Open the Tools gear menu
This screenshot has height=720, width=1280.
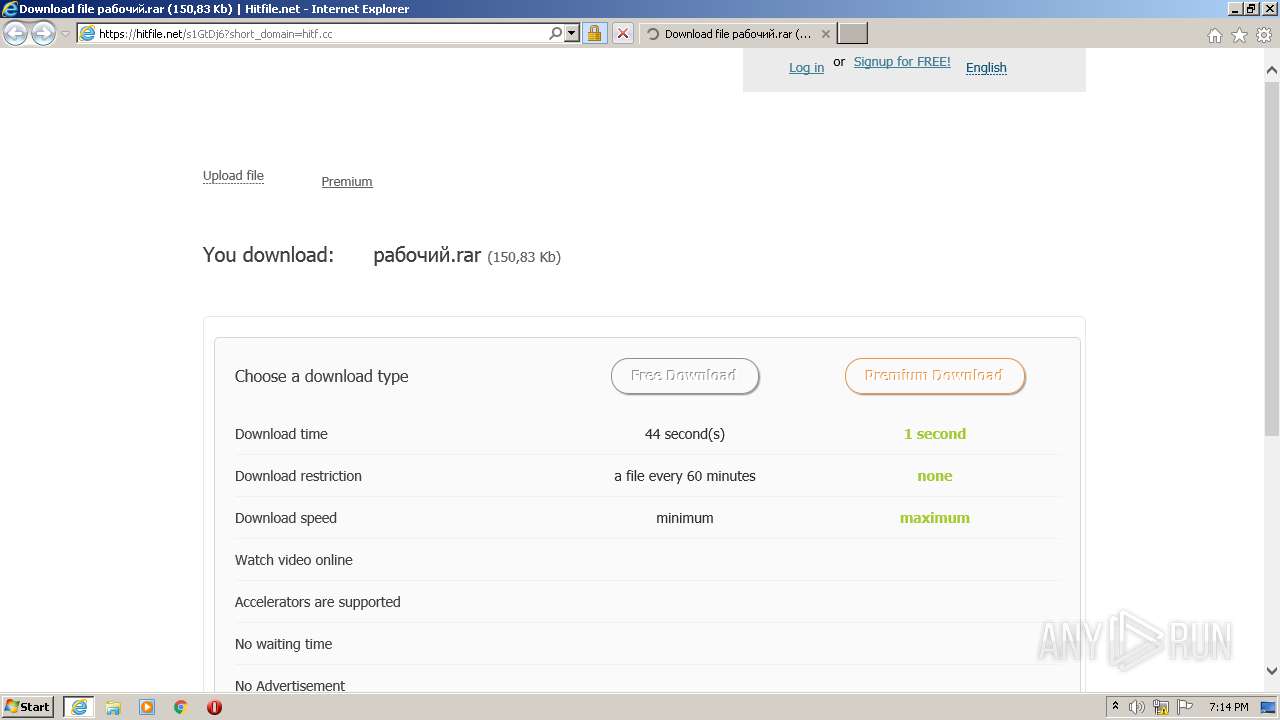(1264, 35)
